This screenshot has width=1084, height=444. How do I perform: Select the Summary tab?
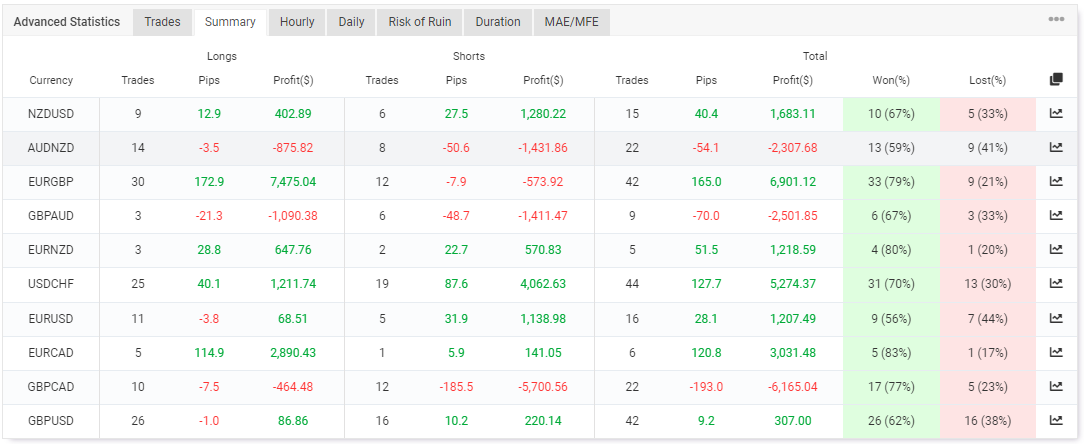click(x=230, y=22)
